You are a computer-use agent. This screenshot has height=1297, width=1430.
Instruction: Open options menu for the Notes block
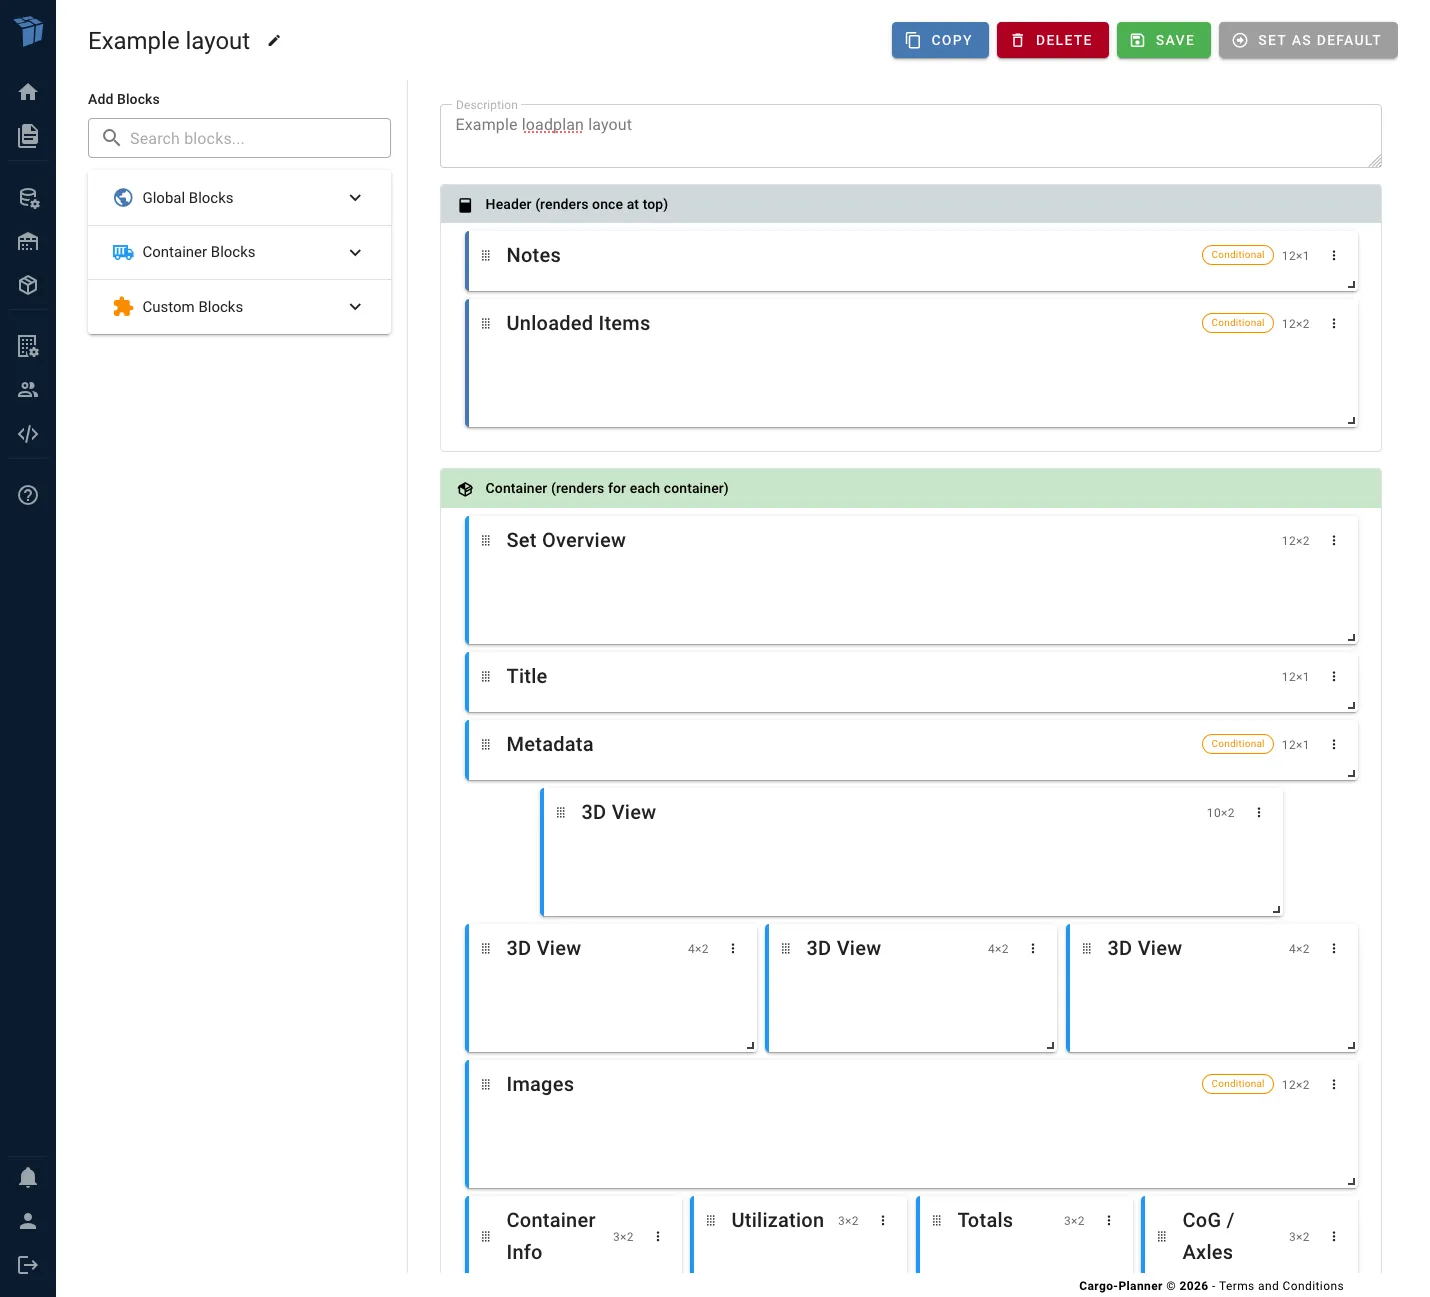tap(1334, 255)
